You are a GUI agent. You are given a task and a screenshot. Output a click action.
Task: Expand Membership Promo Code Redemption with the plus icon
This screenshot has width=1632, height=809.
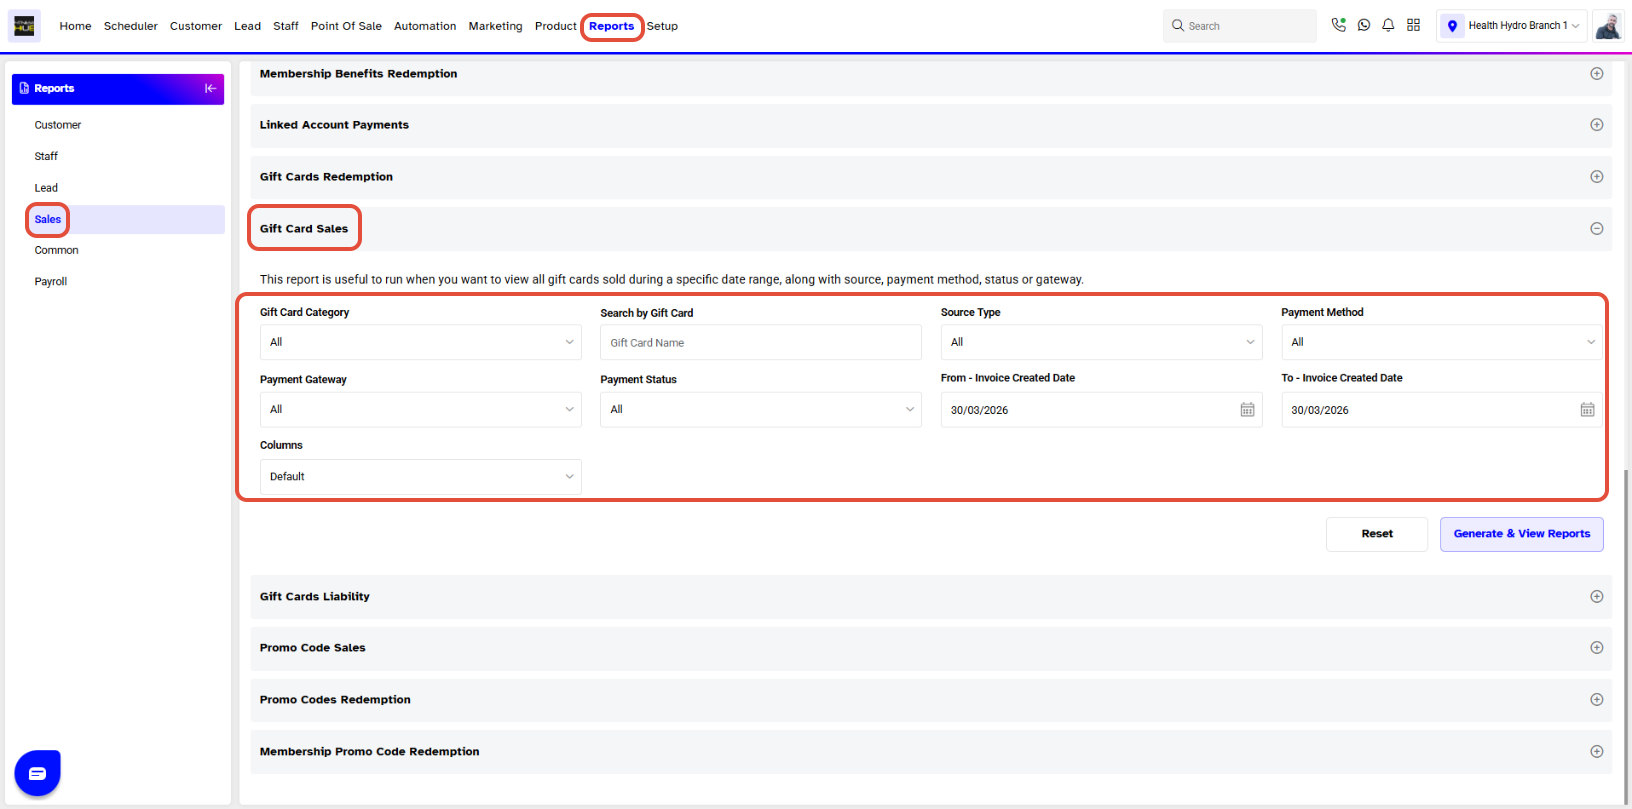click(x=1597, y=752)
